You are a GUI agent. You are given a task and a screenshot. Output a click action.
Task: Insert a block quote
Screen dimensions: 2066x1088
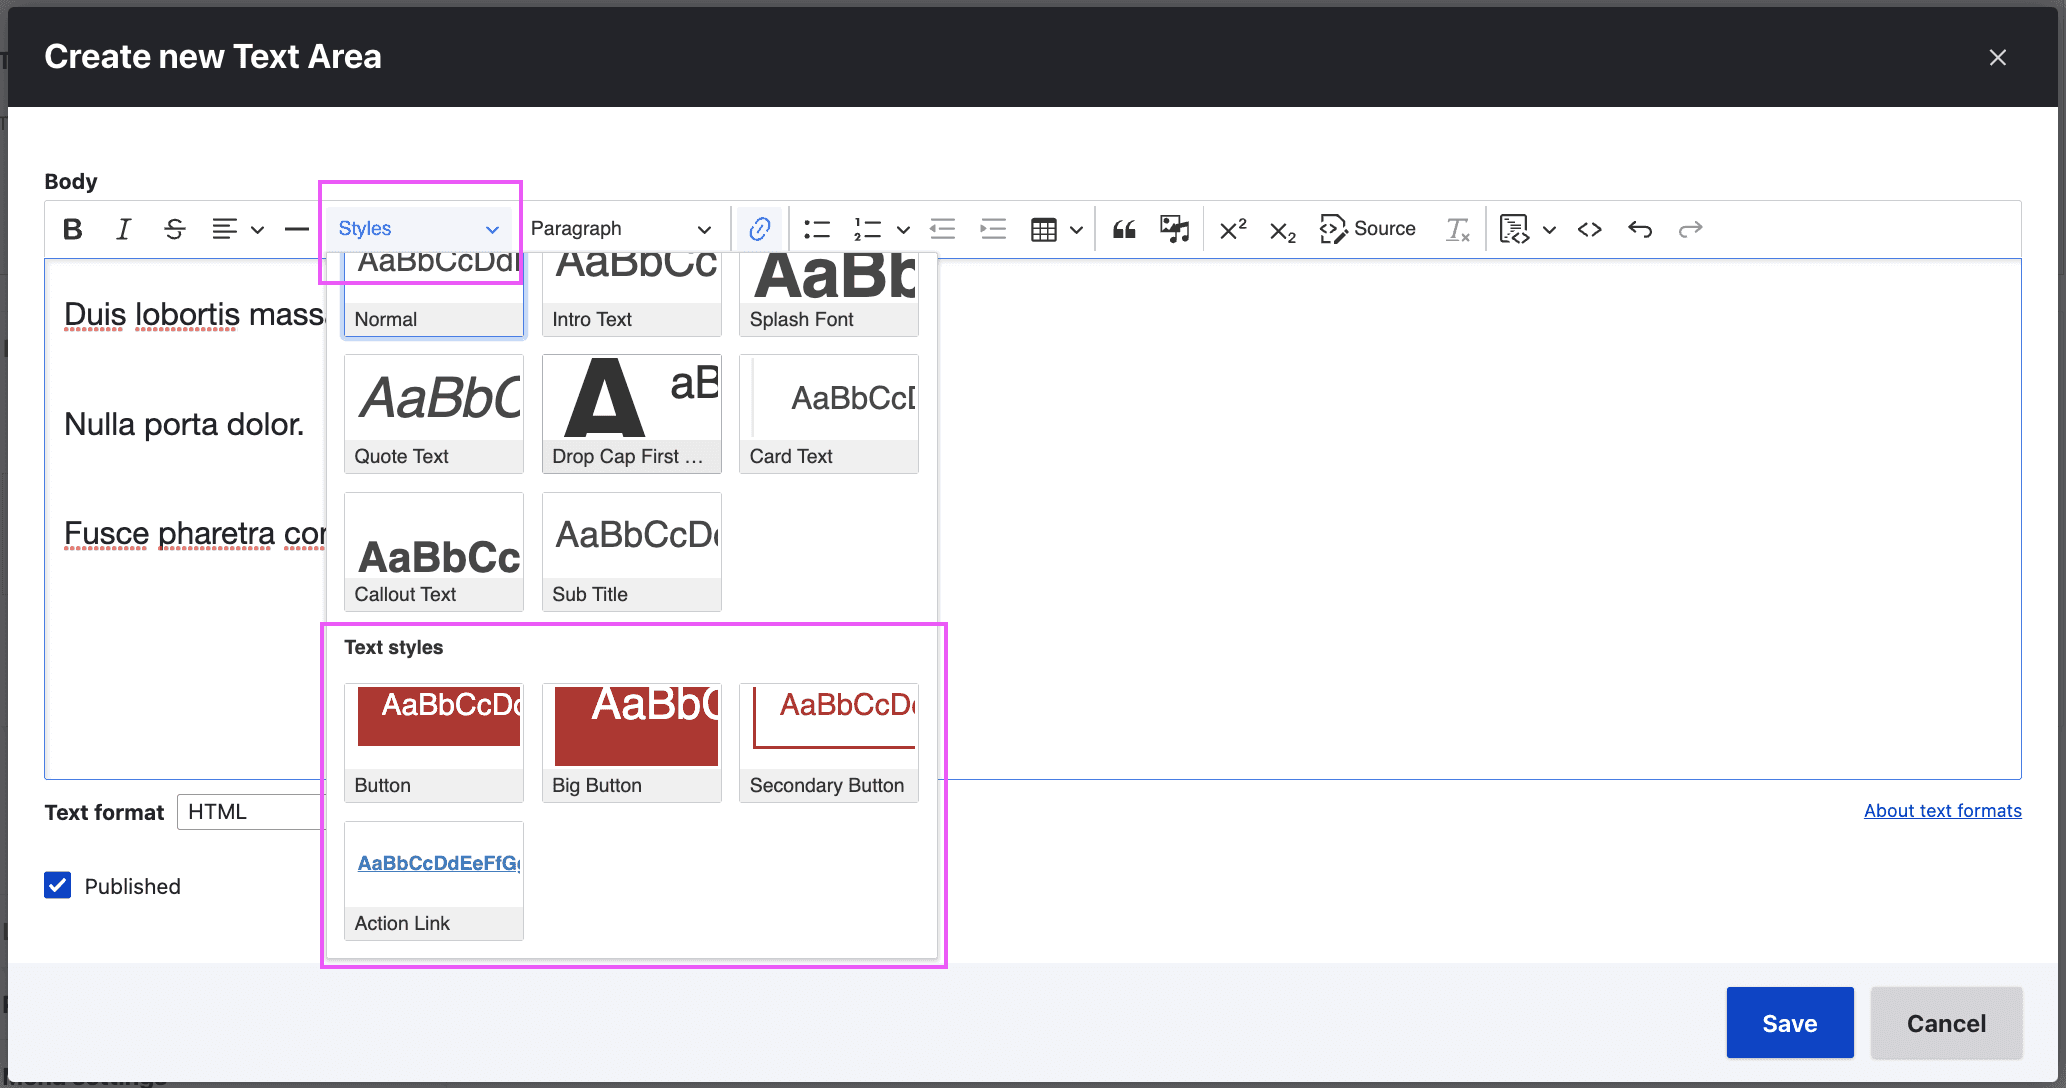pos(1123,229)
